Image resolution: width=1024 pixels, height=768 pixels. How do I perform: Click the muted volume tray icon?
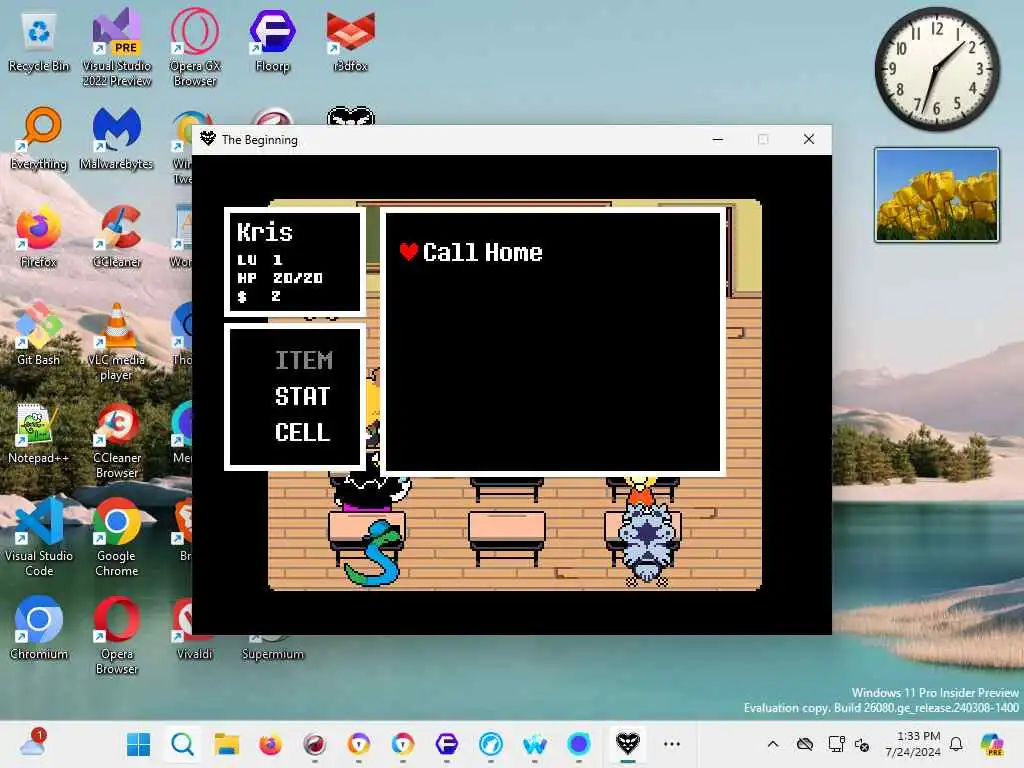tap(862, 744)
